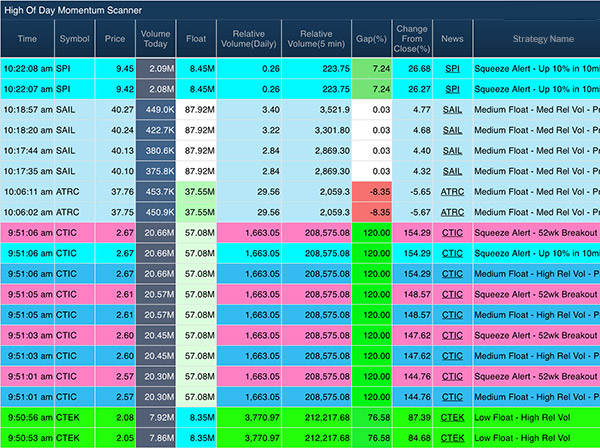Open CTIC news link in 9:51:06 52wk Breakout row
The width and height of the screenshot is (600, 448).
coord(452,233)
